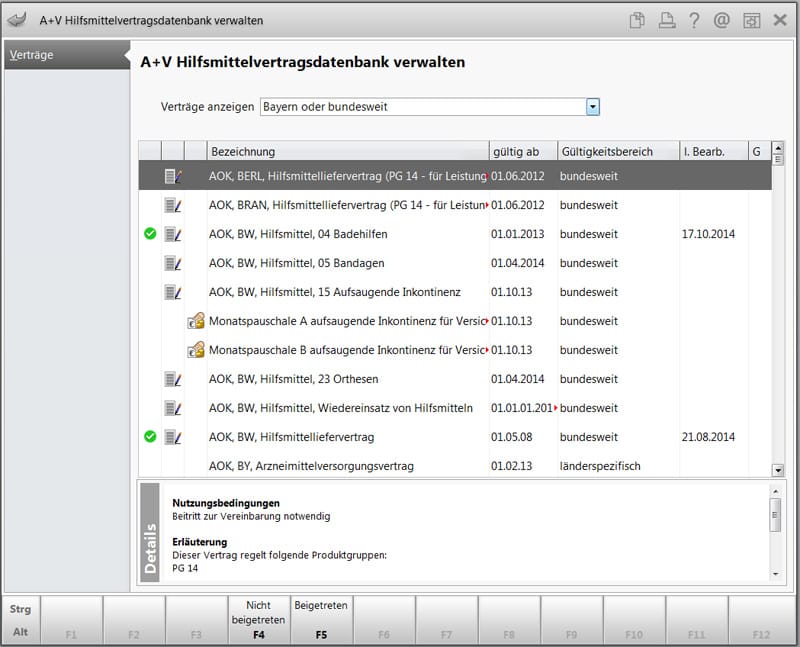Click green checkmark in AOK, BW, Hilfsmittelliefervertrag row
Image resolution: width=800 pixels, height=647 pixels.
[150, 437]
